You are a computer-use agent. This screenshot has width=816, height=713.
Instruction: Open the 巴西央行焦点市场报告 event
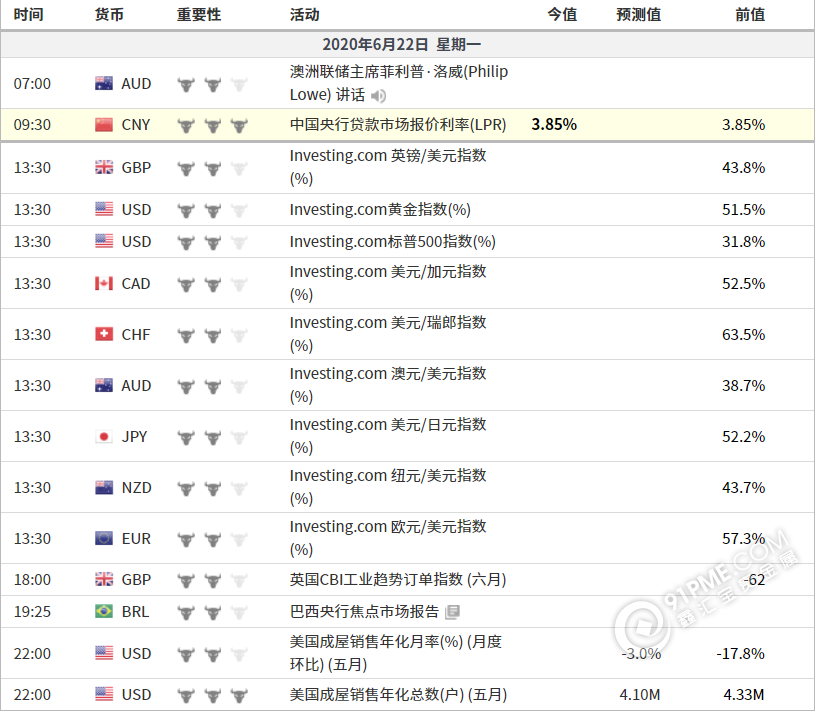click(364, 612)
